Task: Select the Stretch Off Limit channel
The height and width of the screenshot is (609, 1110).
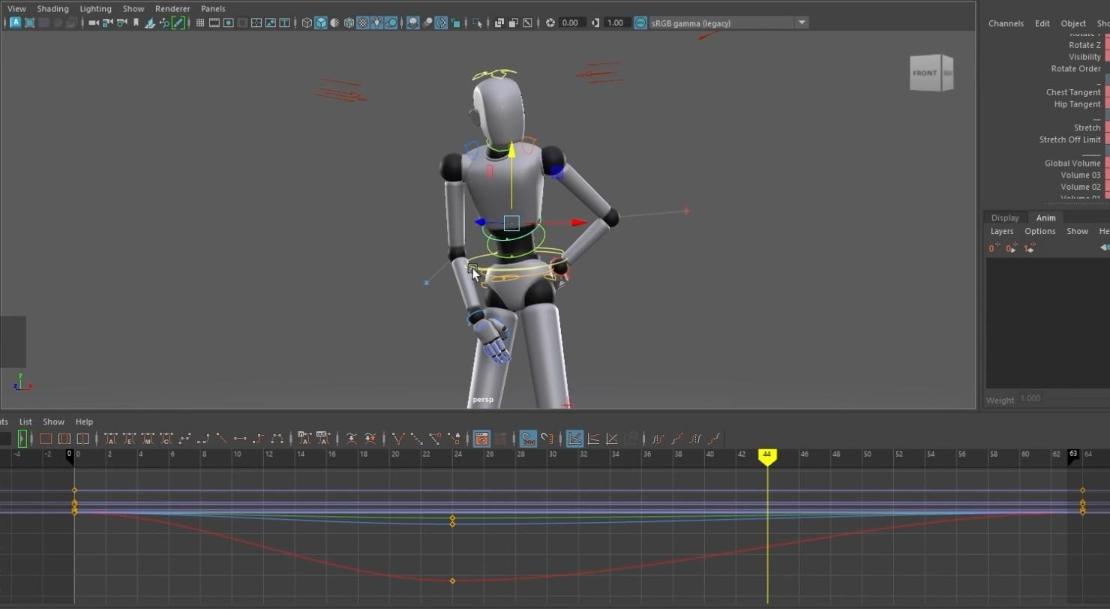Action: click(1070, 140)
